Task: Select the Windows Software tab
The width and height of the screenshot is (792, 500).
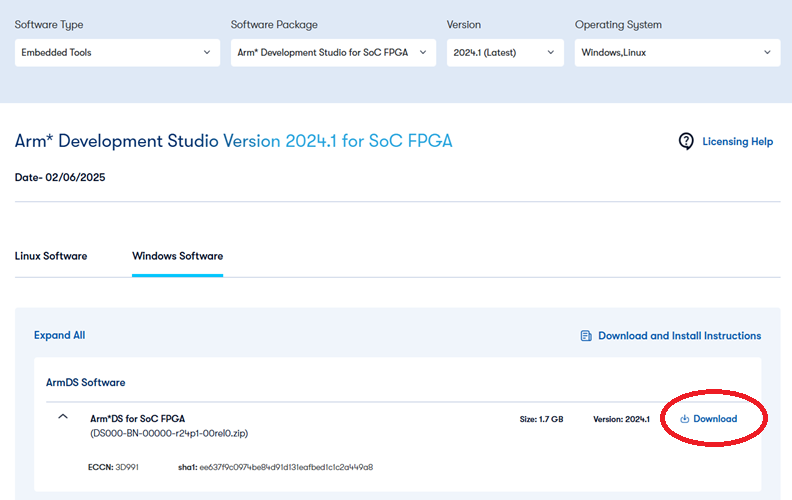Action: tap(177, 256)
